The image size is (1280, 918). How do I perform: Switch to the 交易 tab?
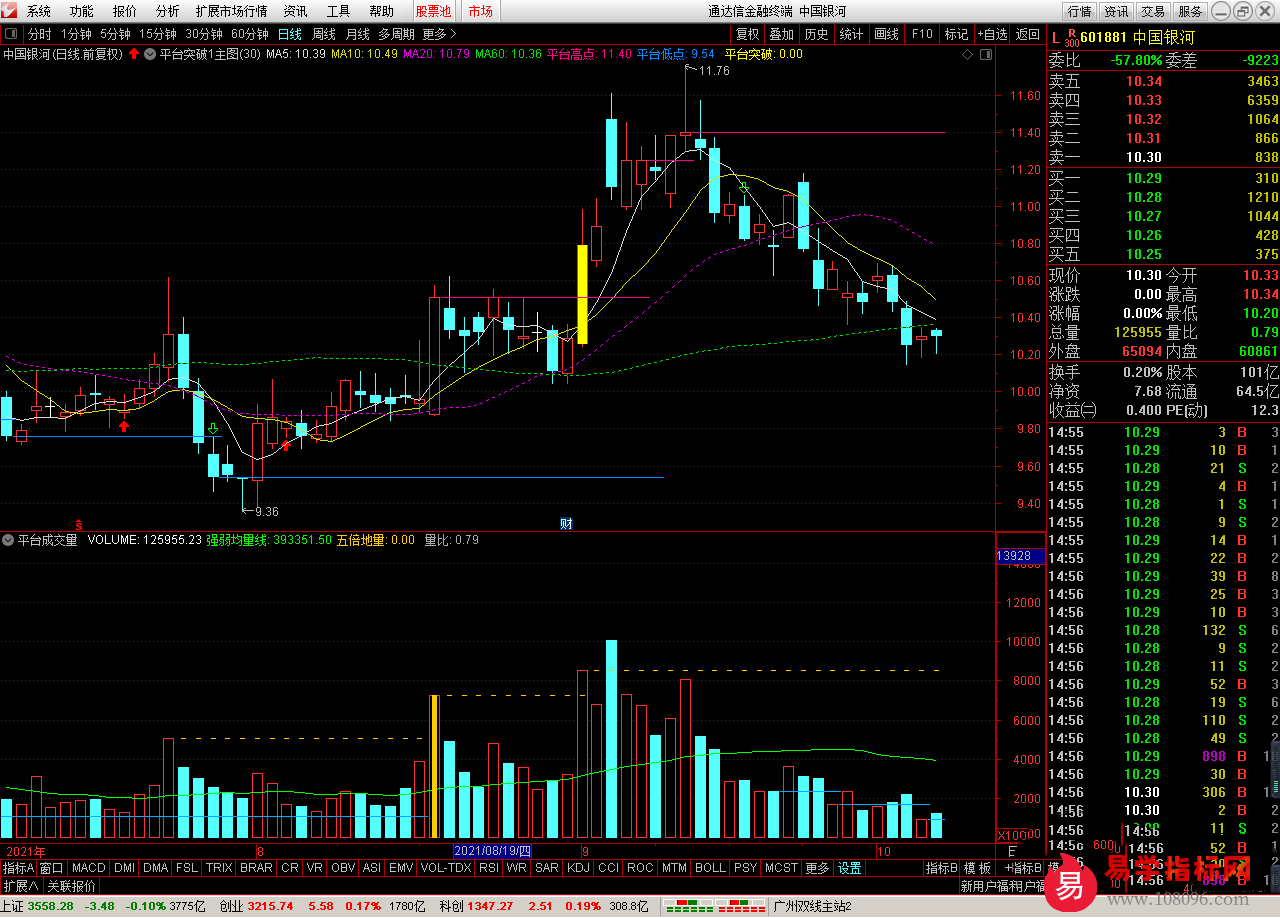coord(1153,12)
